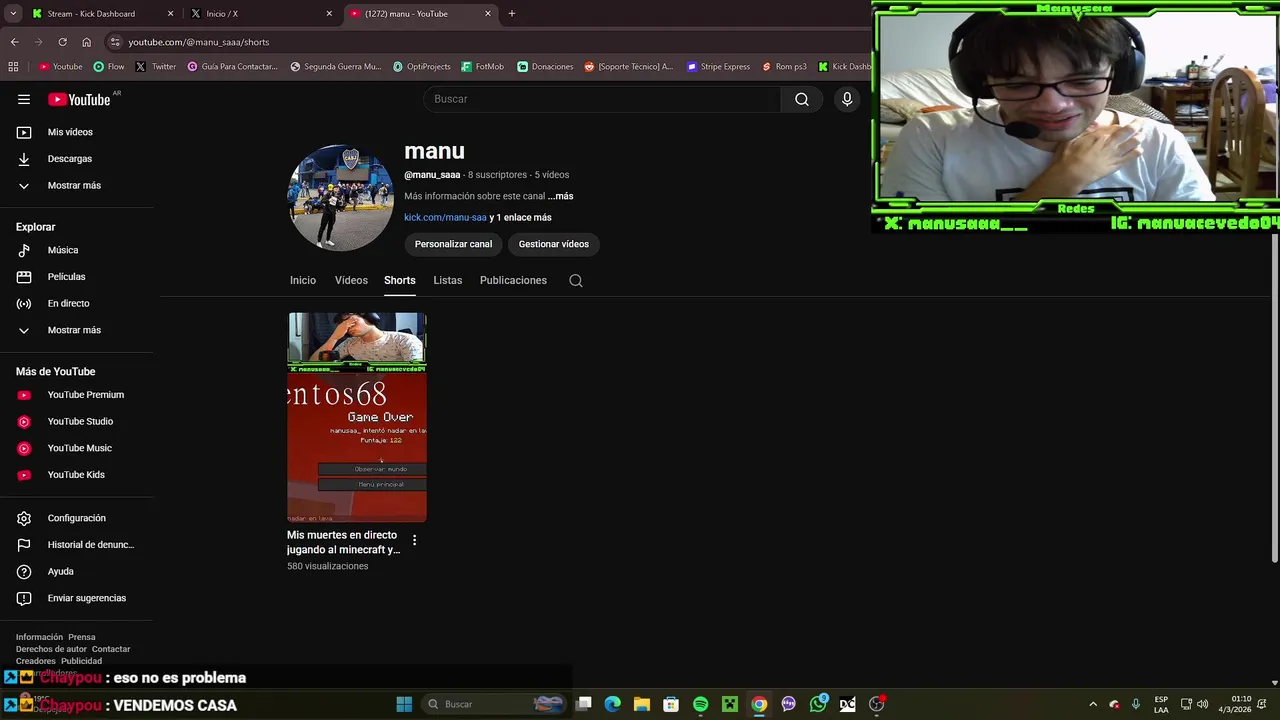The height and width of the screenshot is (720, 1280).
Task: Open YouTube Premium link
Action: tap(86, 395)
